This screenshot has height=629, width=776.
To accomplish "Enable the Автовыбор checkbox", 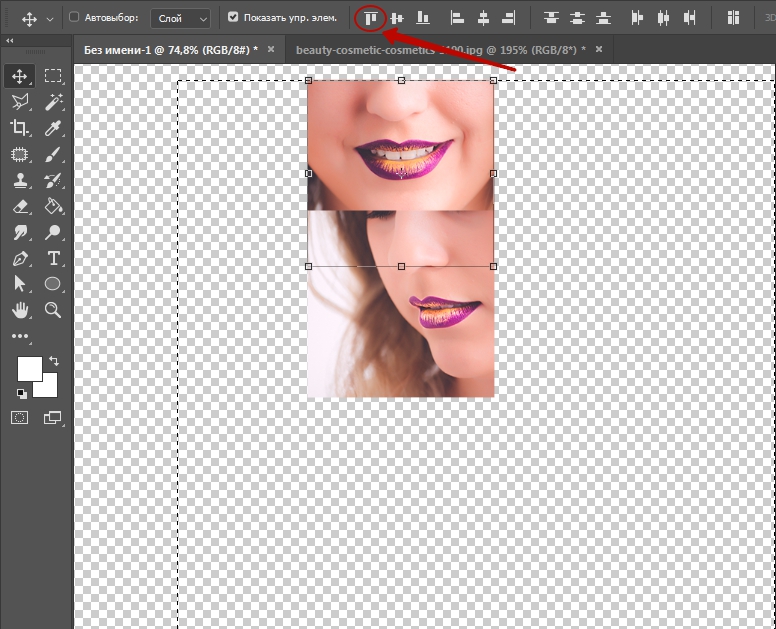I will [x=74, y=17].
